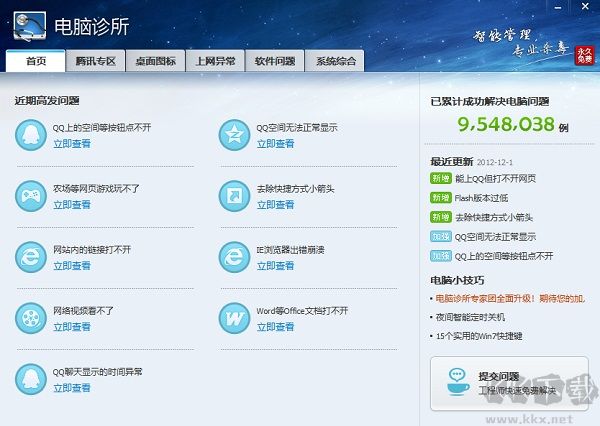600x426 pixels.
Task: Open update item QQ空间无法正常显示 in 最近更新
Action: (495, 237)
